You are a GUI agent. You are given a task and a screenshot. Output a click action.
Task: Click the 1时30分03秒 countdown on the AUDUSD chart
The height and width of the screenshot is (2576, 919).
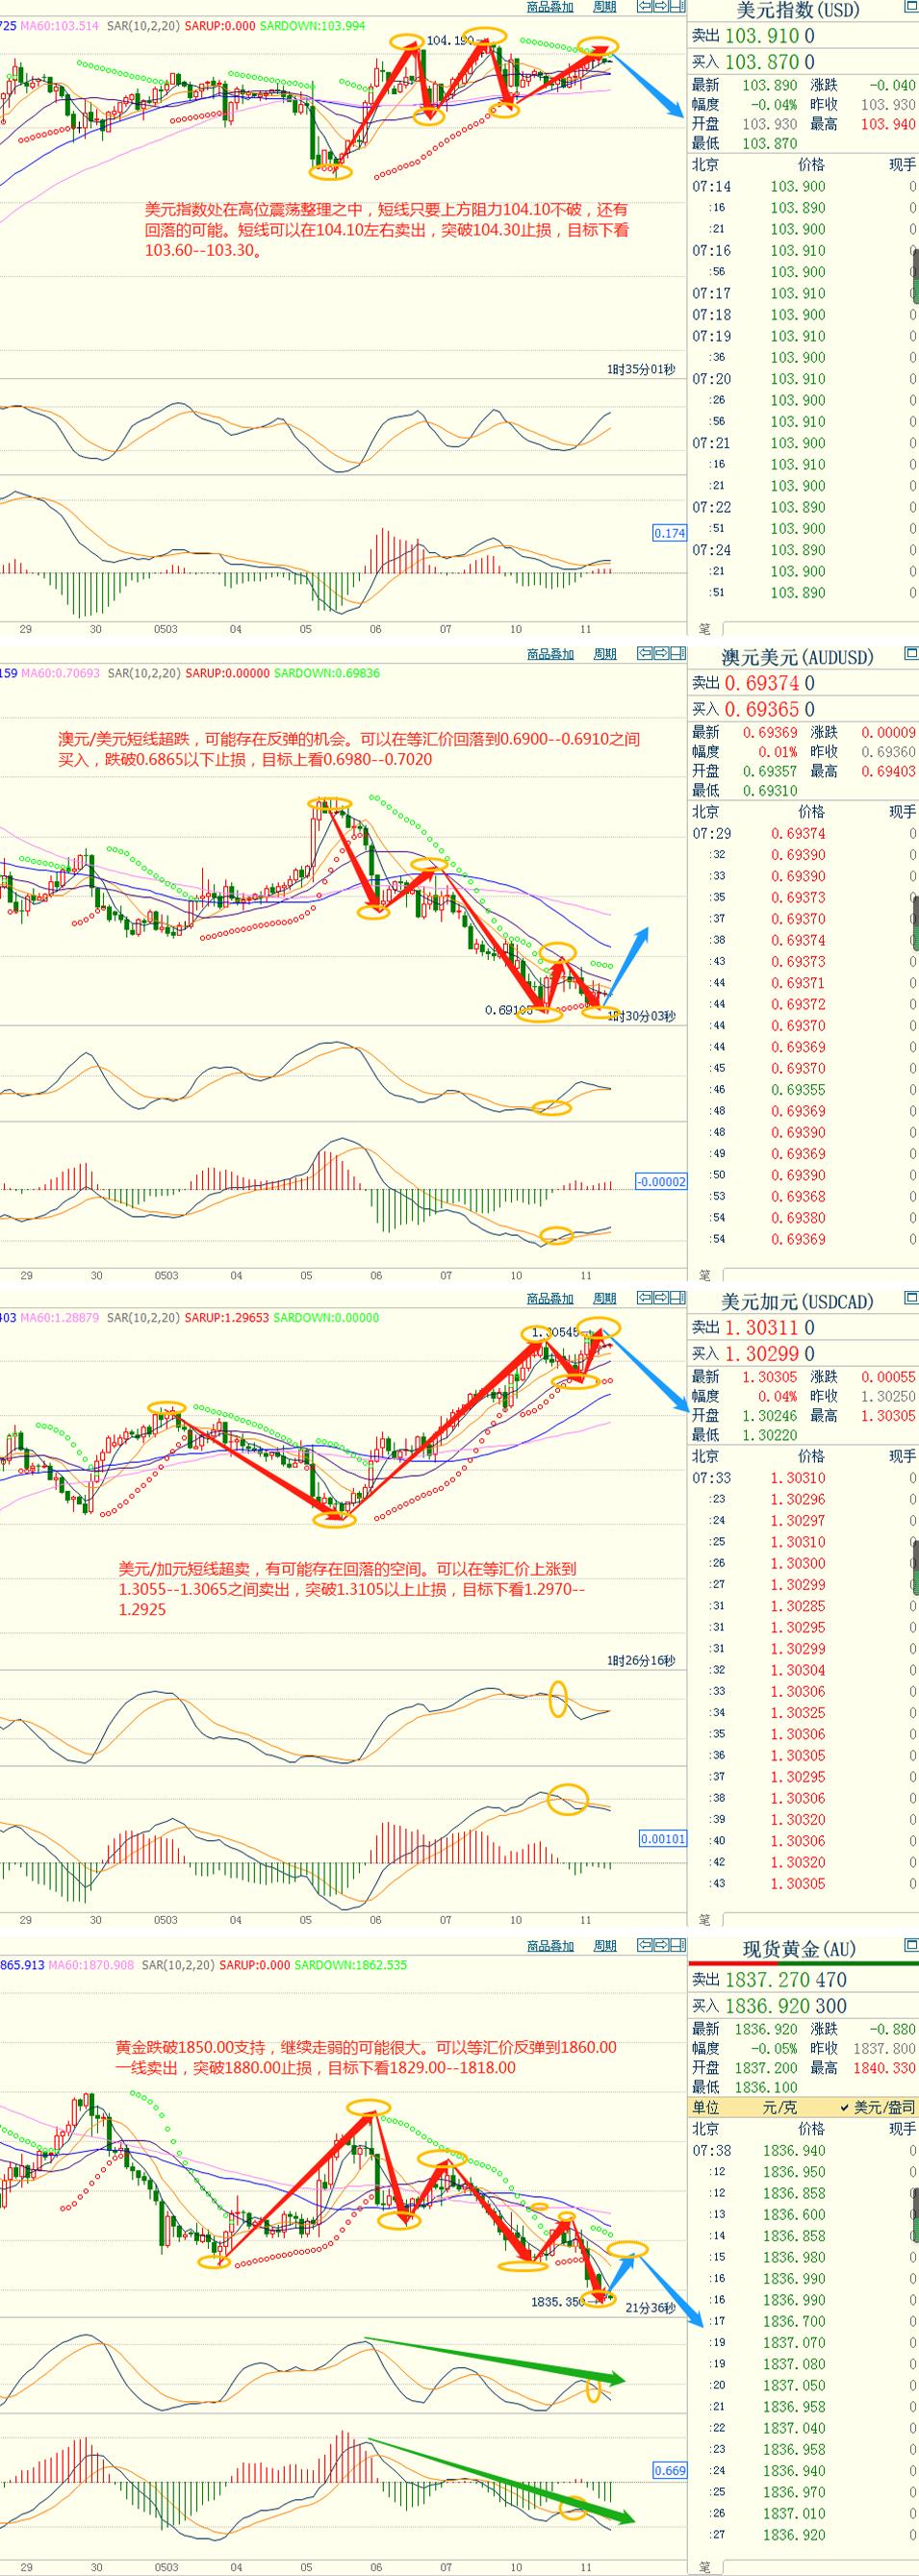click(x=642, y=1016)
